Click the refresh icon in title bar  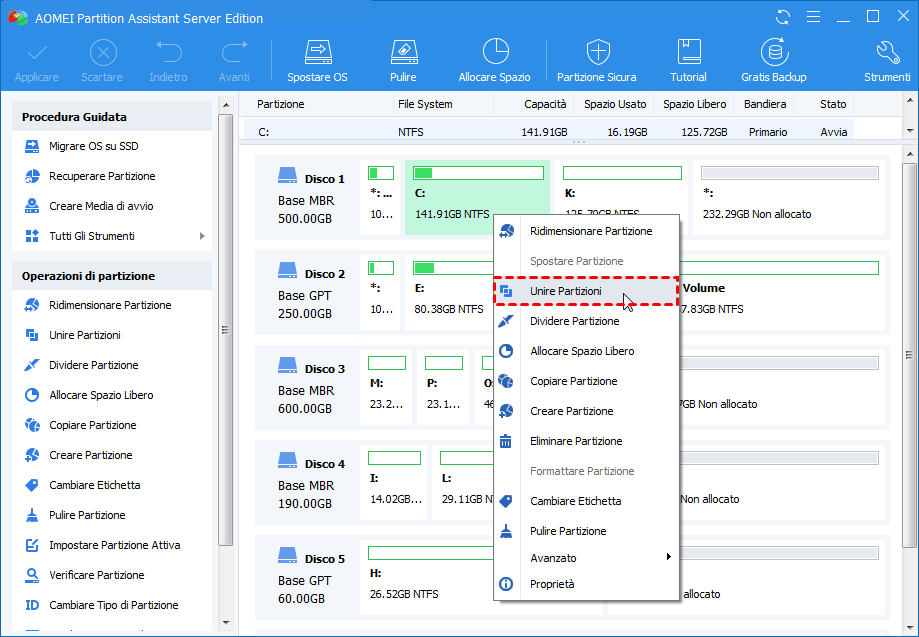783,17
